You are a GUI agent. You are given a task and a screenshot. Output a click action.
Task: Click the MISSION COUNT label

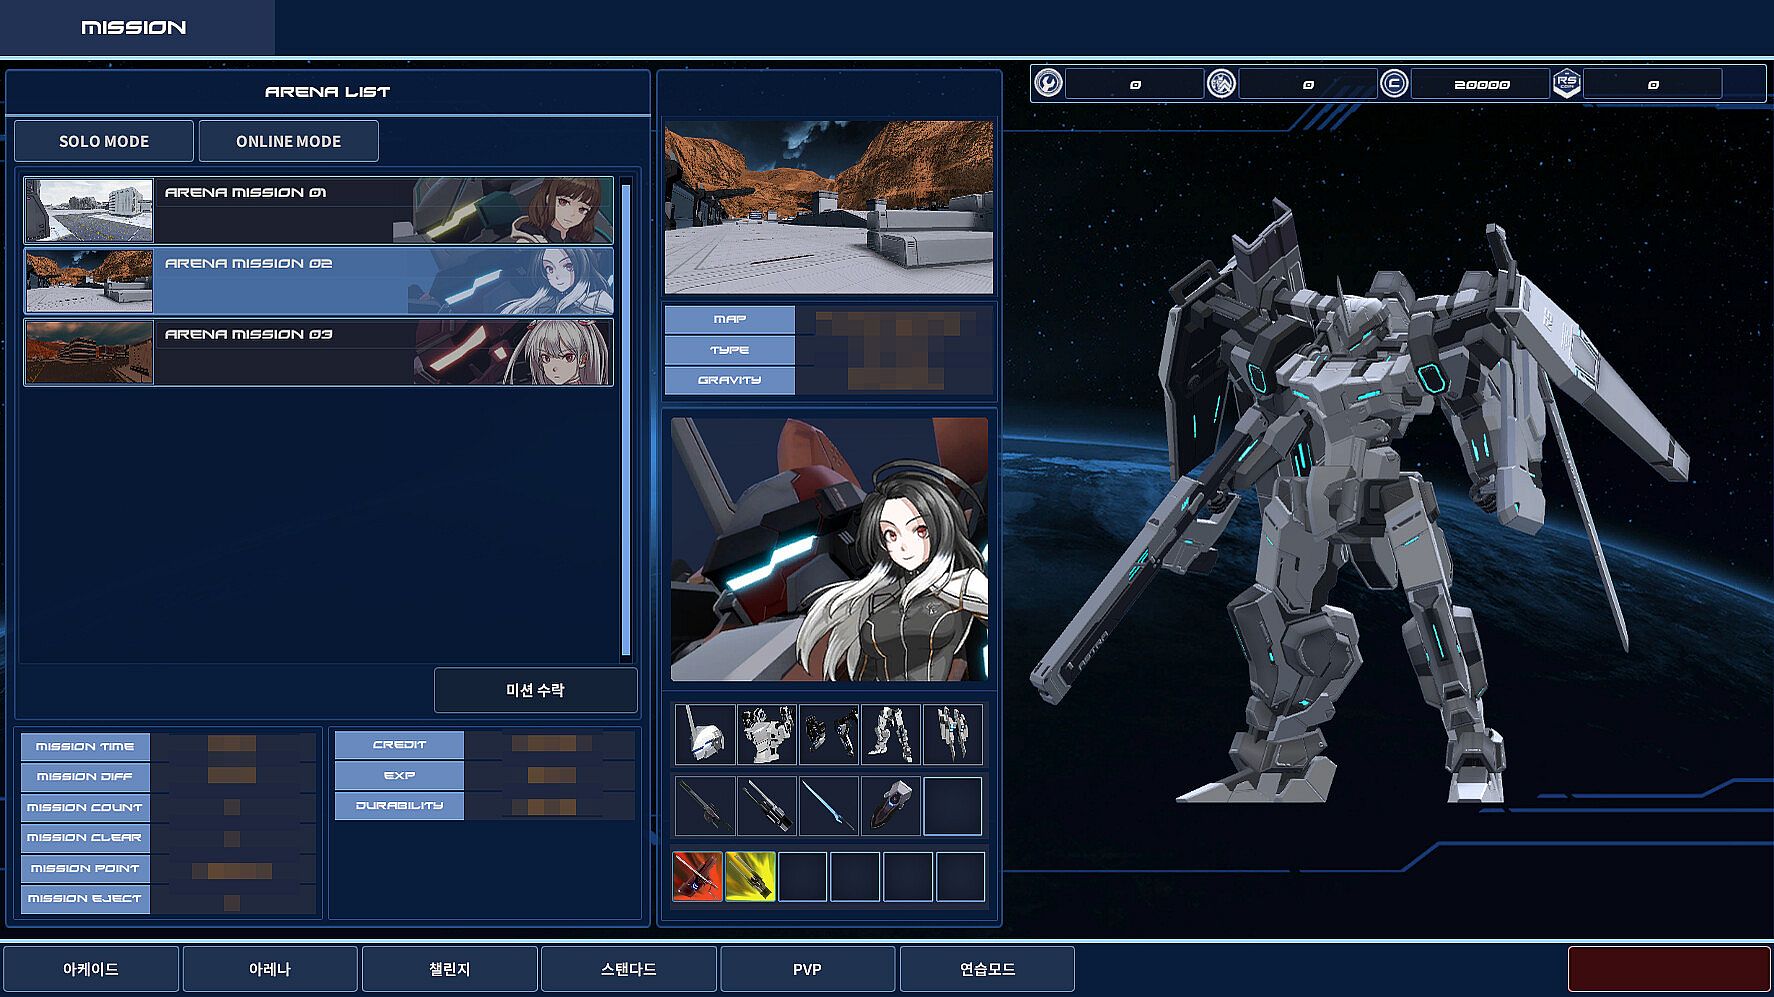[x=85, y=807]
